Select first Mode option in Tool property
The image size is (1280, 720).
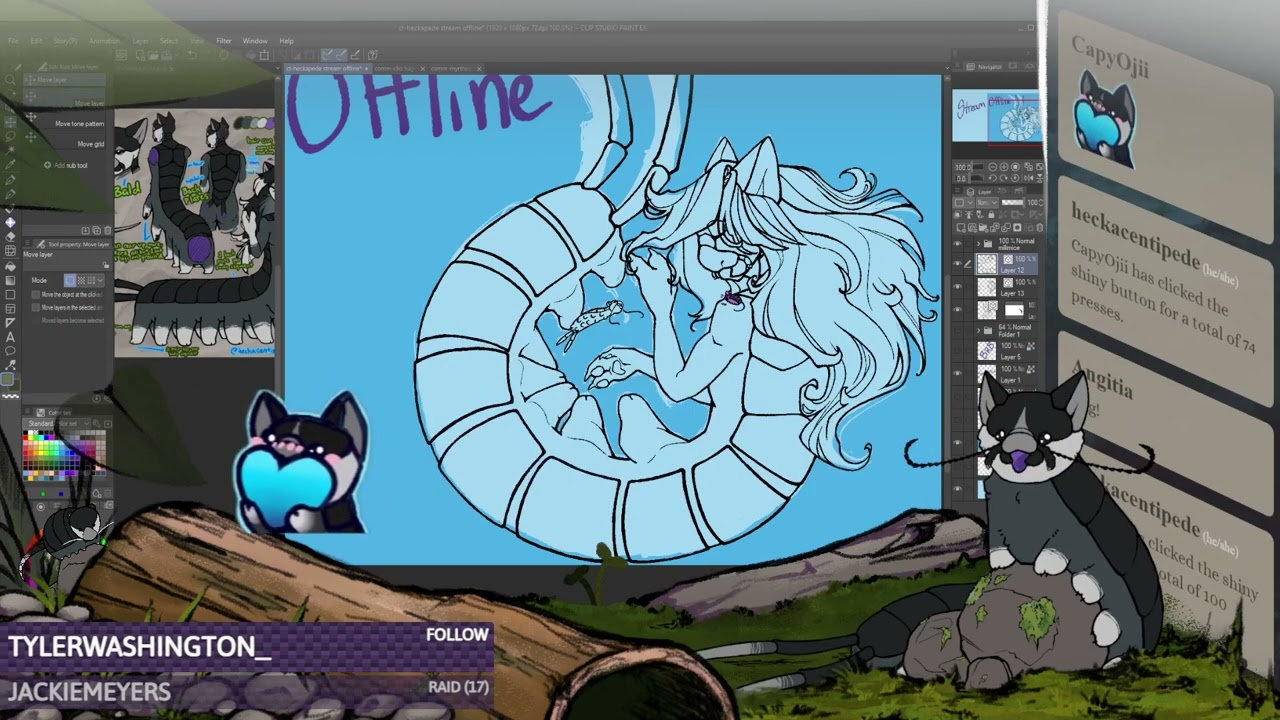click(70, 280)
